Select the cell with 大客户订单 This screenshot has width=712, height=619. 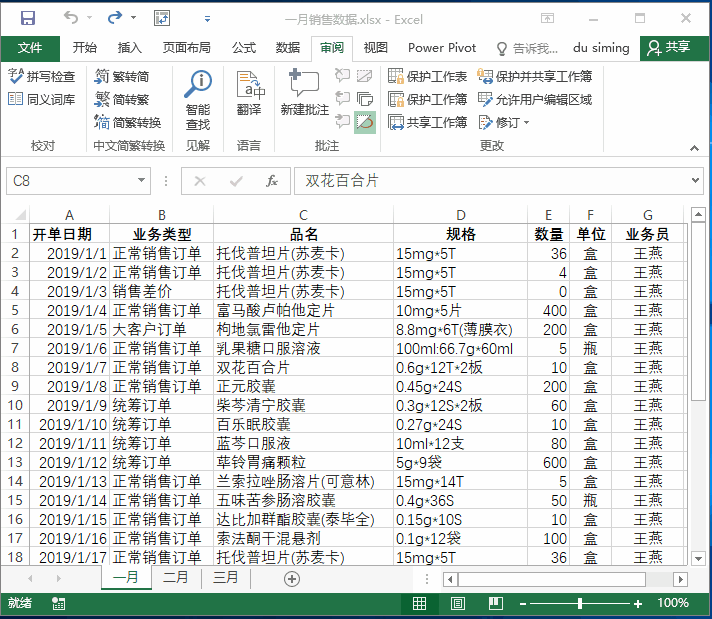tap(162, 329)
